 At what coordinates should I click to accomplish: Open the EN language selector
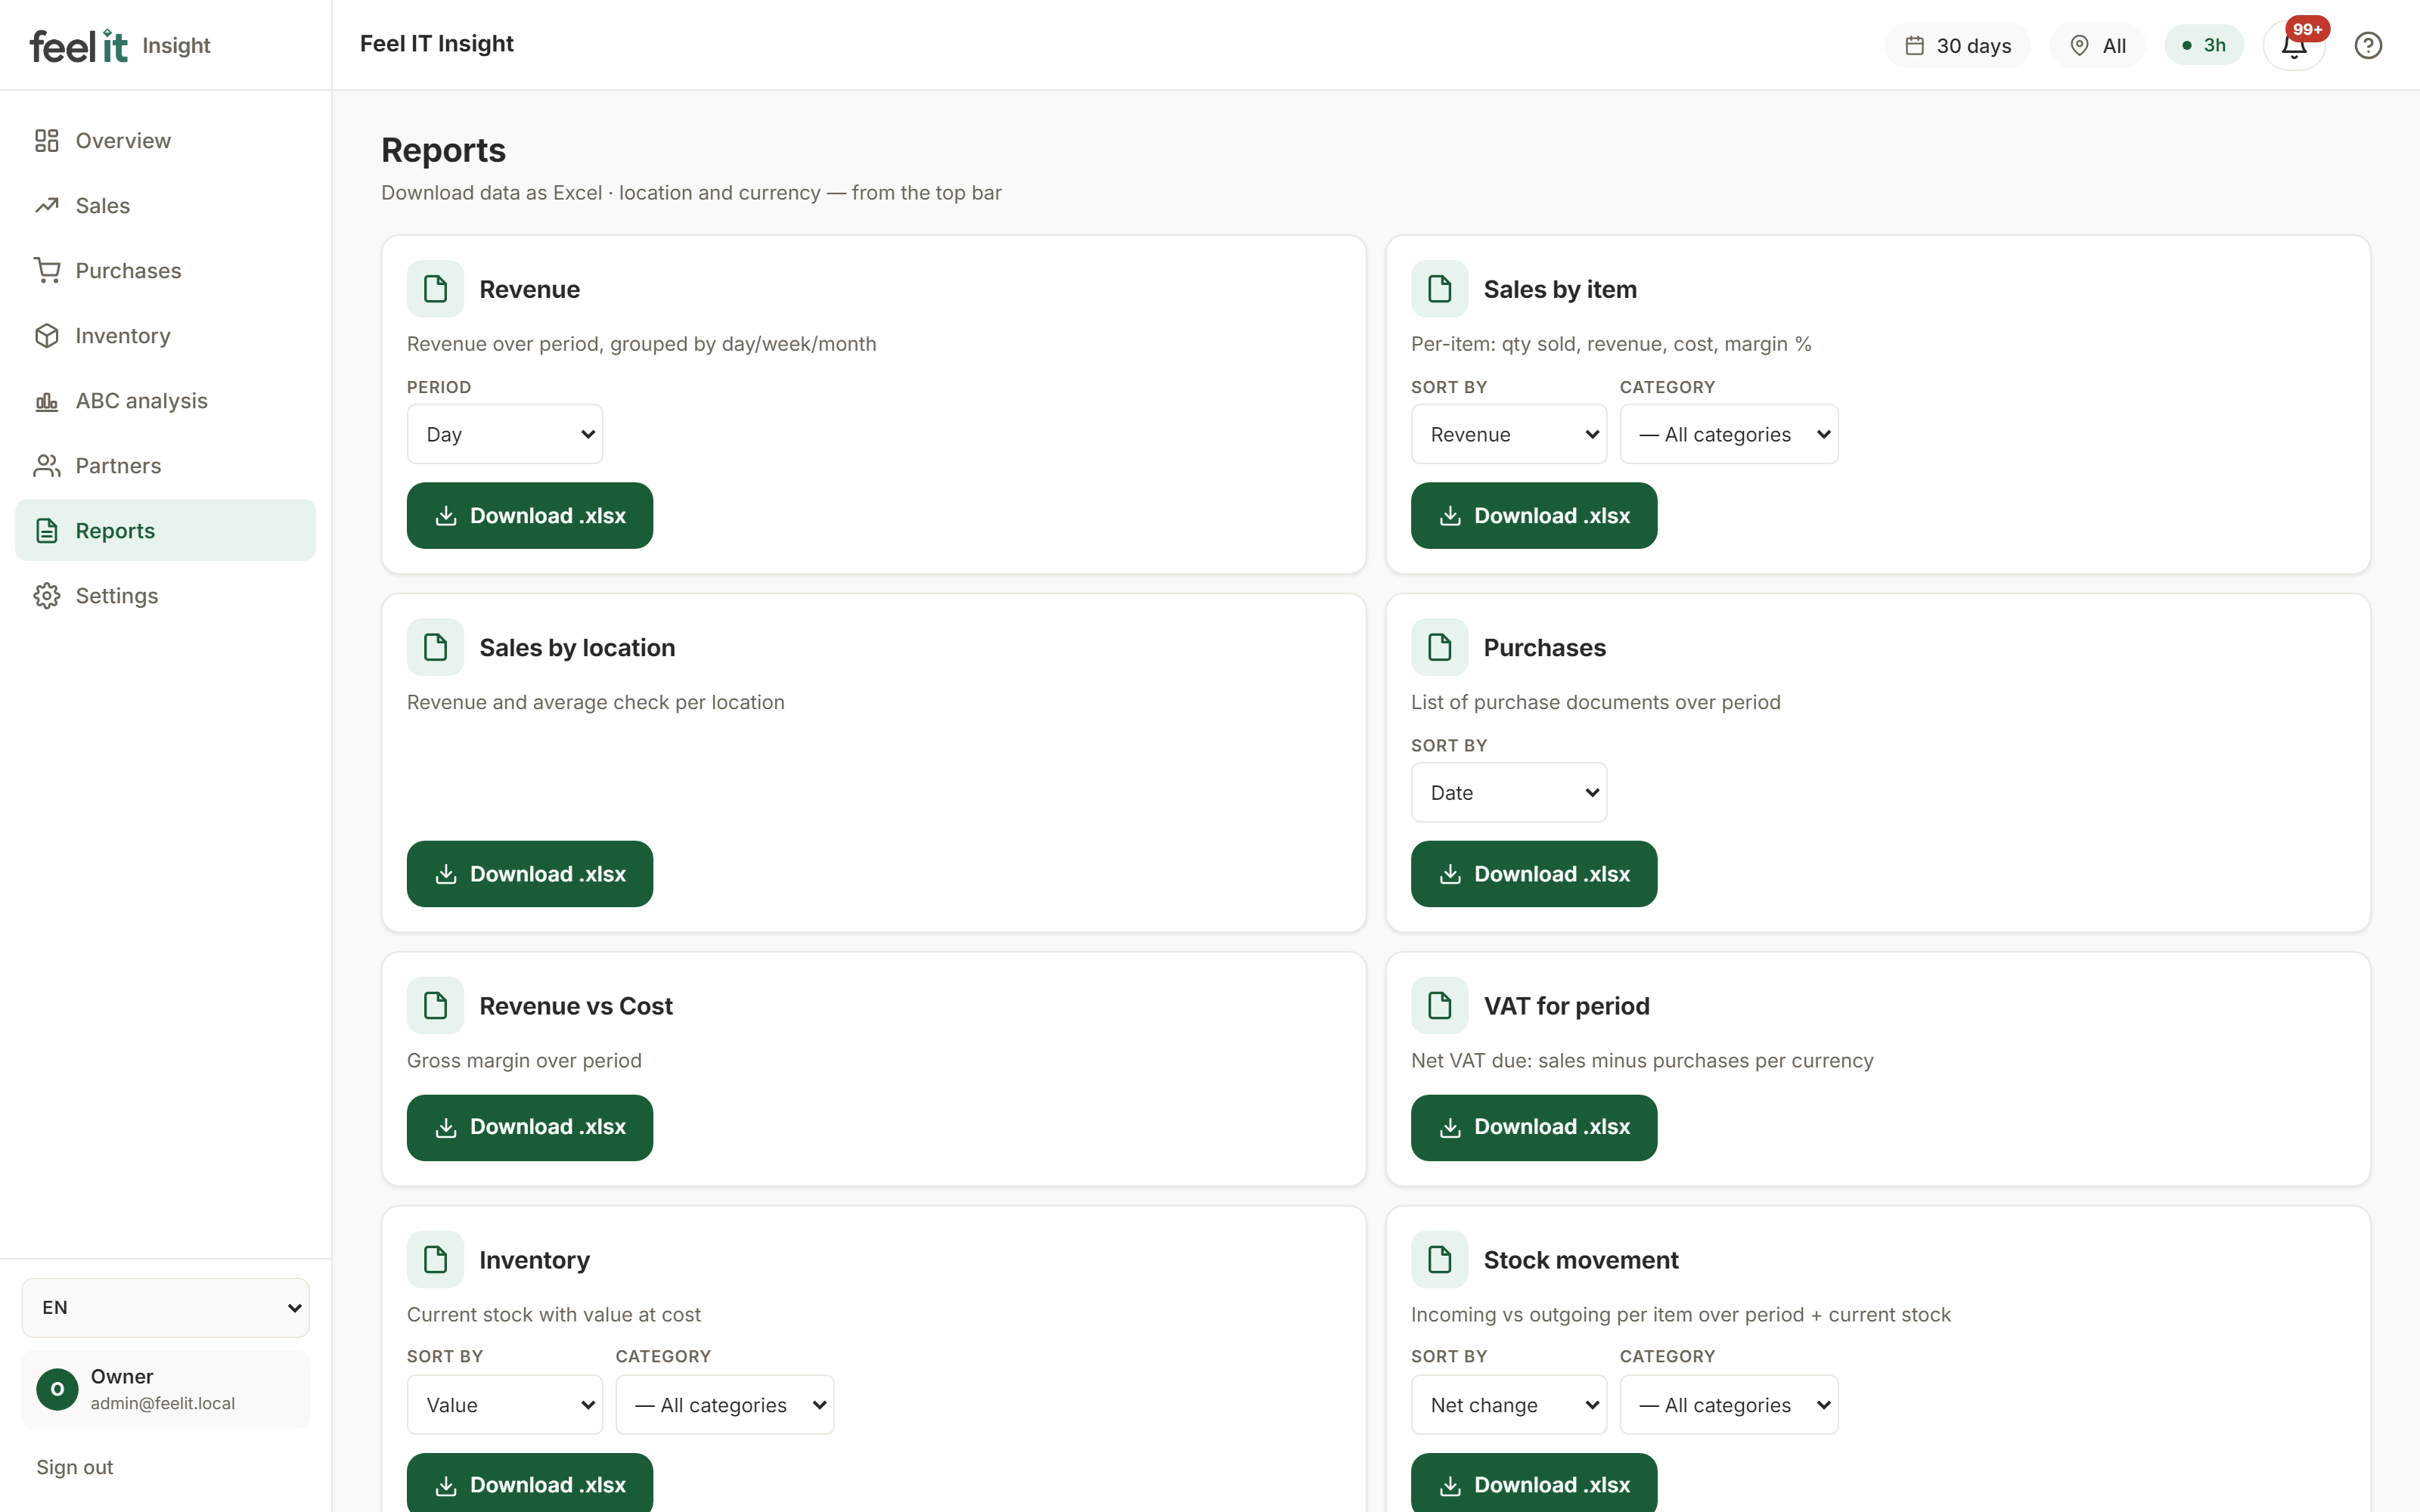tap(166, 1307)
